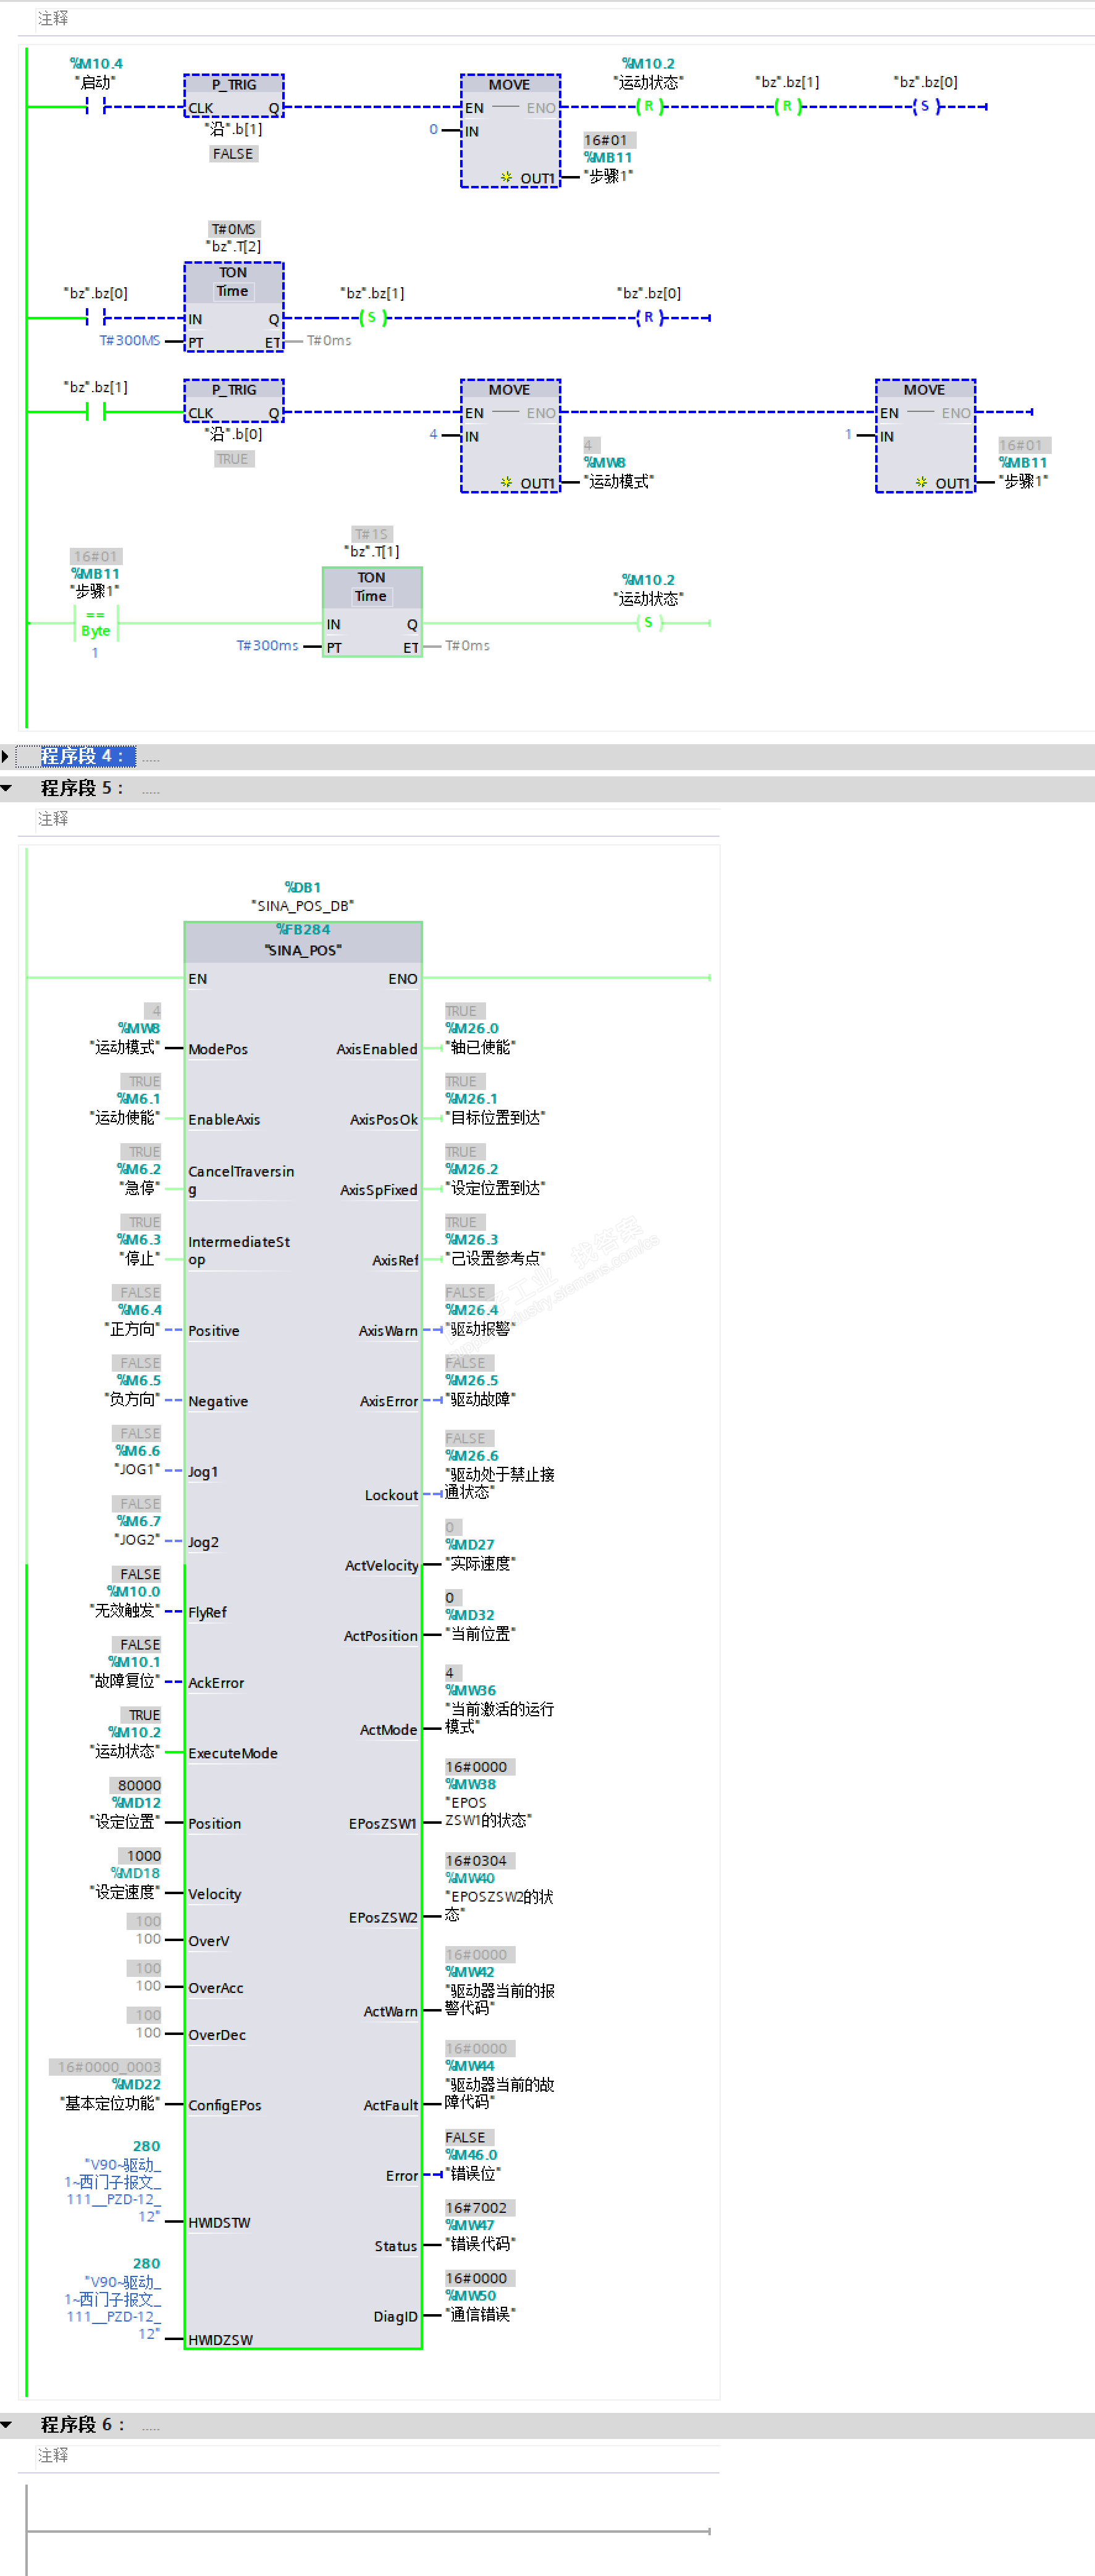
Task: Click the %M6.4 "正方向" tag
Action: coord(133,1319)
